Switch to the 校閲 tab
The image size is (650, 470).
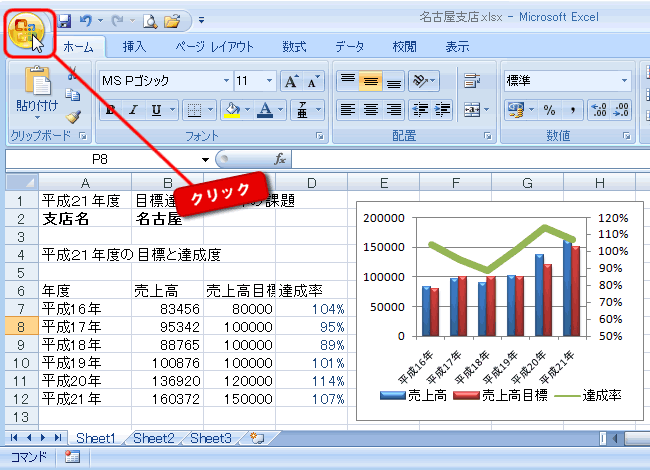tap(404, 46)
